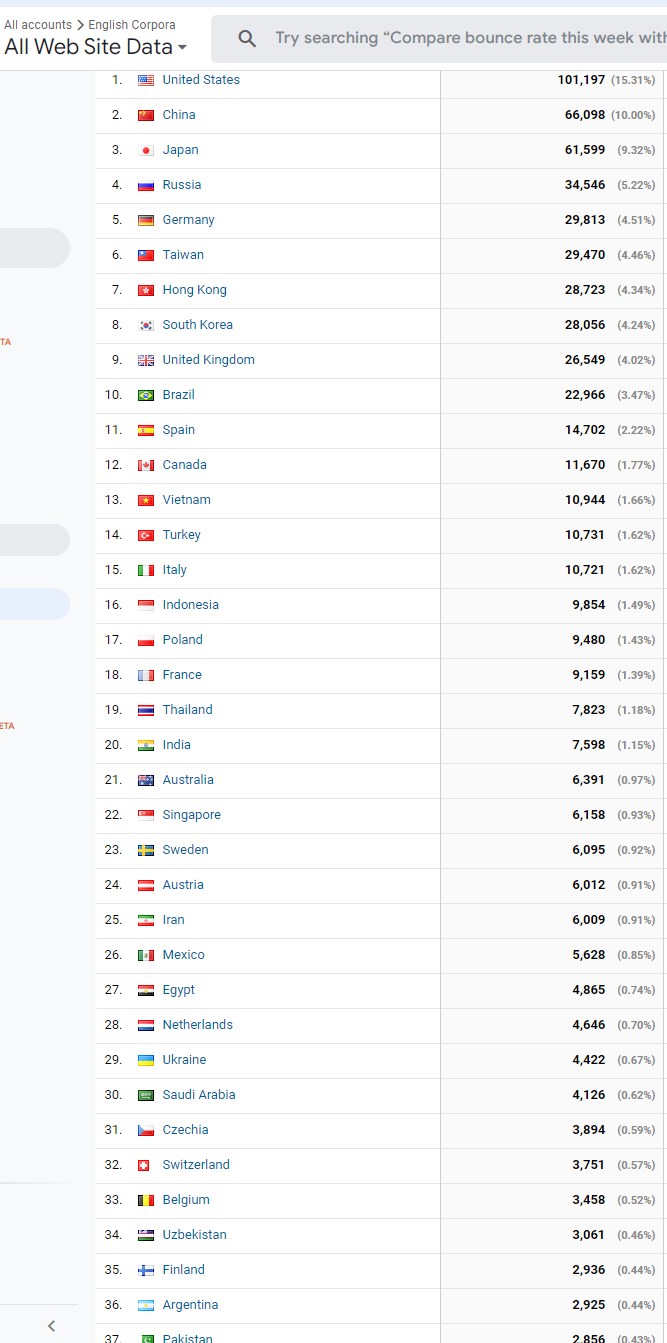Open the India country link
The image size is (667, 1343).
(x=177, y=745)
